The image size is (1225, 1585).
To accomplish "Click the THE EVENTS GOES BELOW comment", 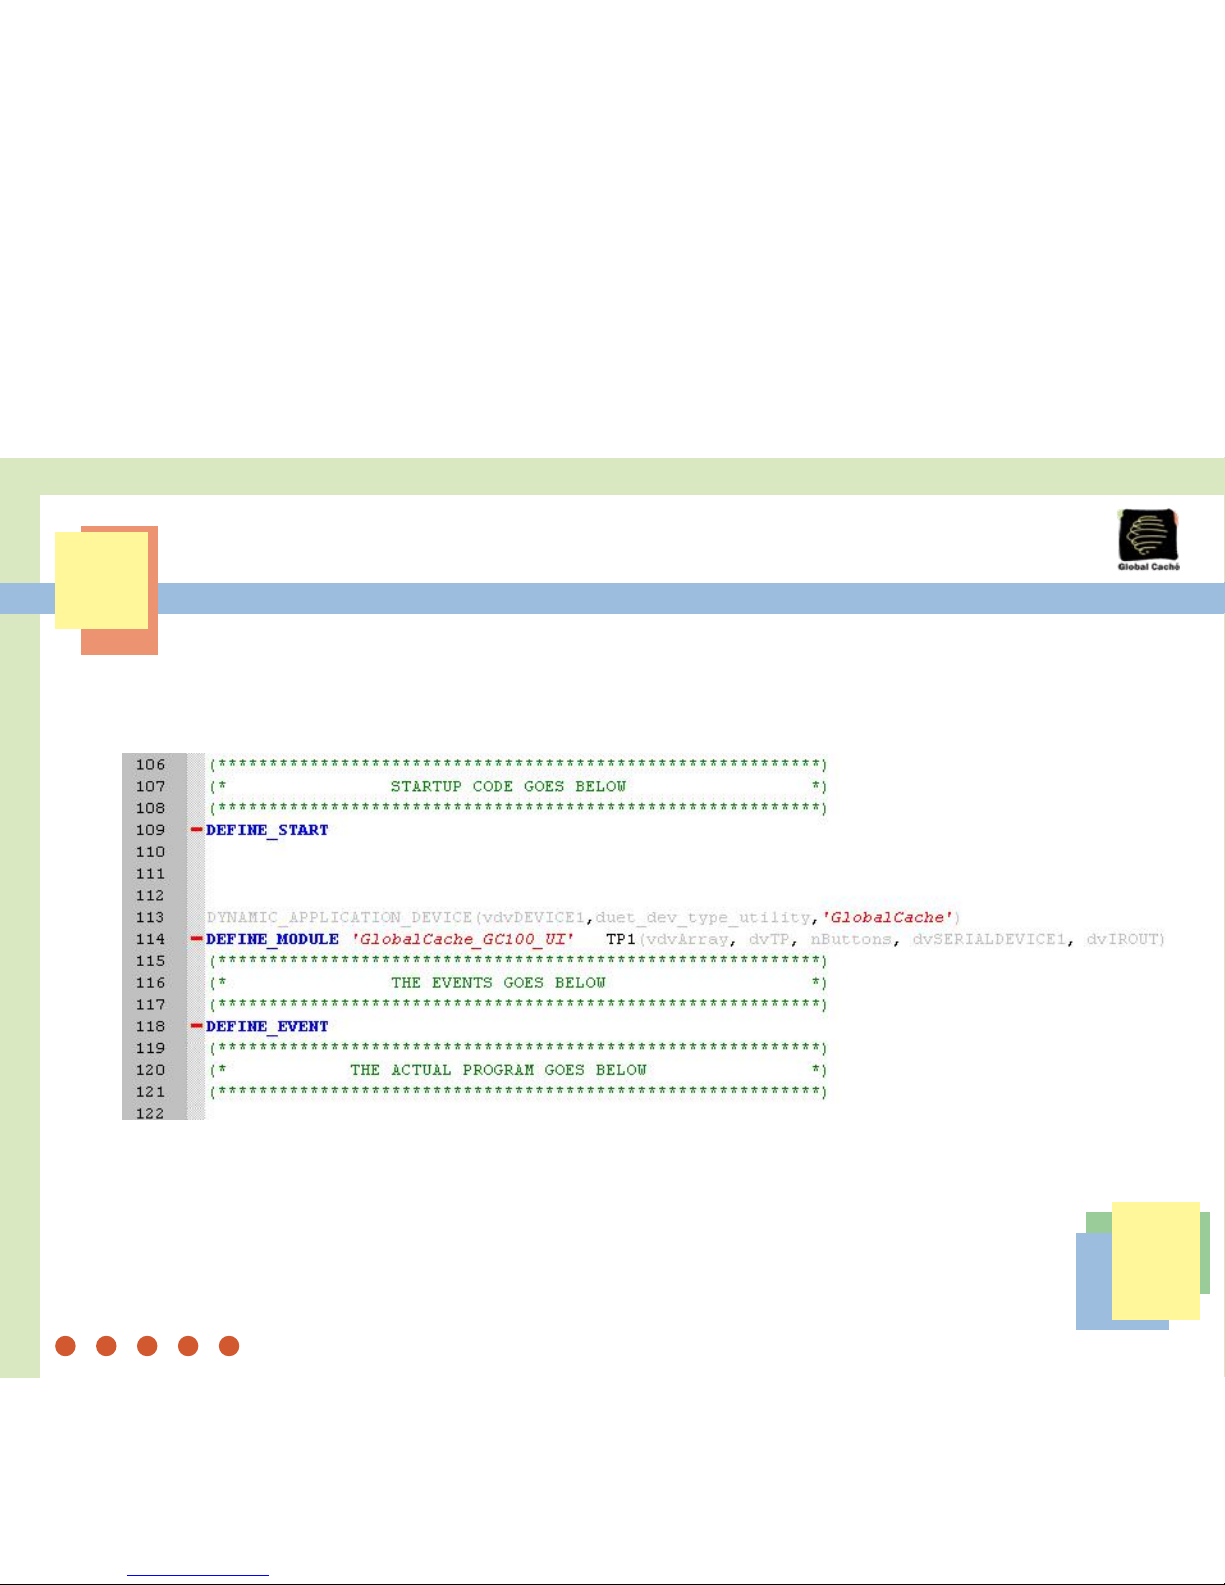I will 498,983.
